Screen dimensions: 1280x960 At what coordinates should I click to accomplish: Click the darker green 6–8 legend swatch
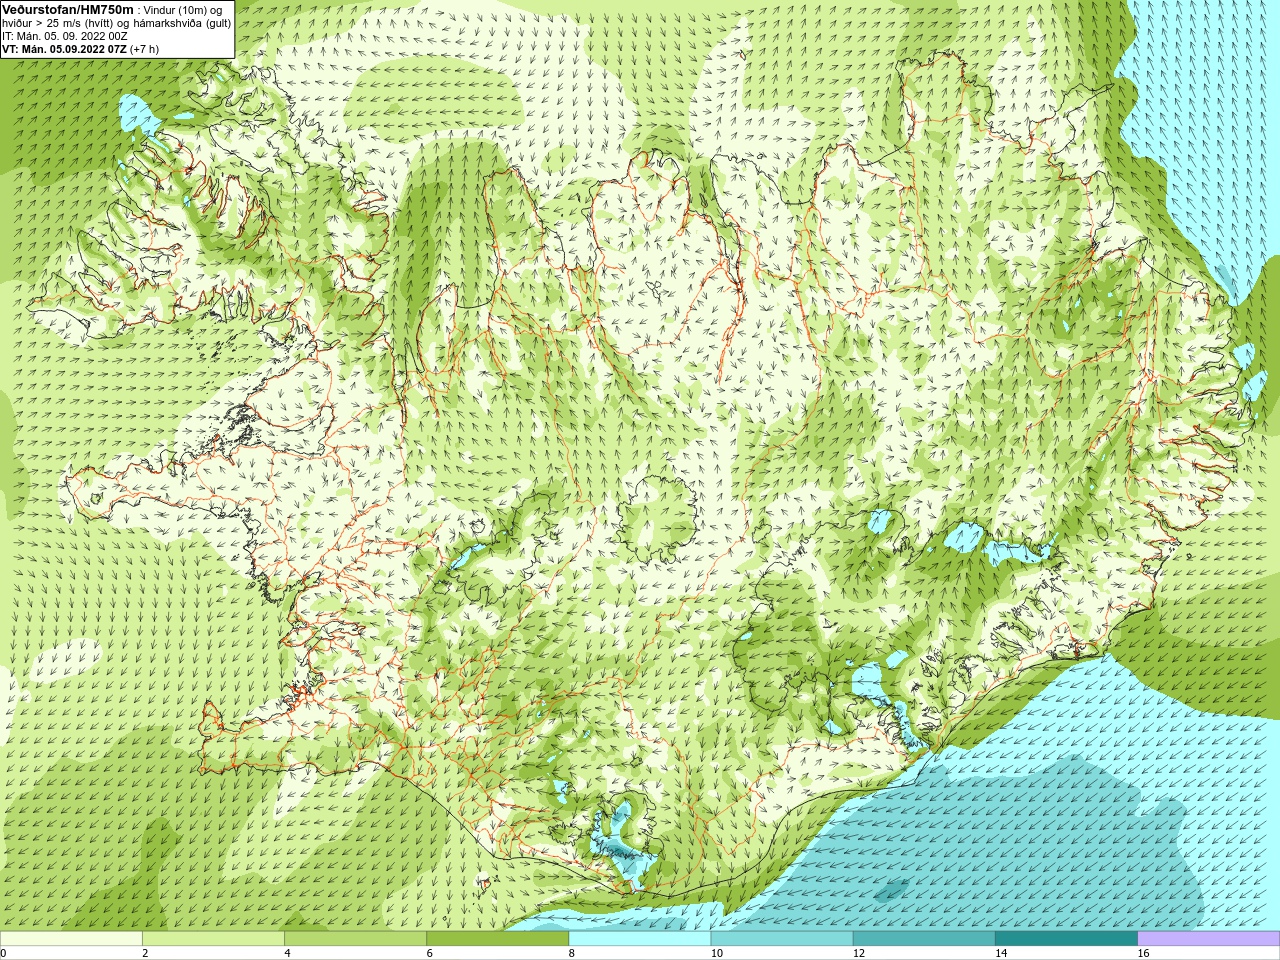498,939
